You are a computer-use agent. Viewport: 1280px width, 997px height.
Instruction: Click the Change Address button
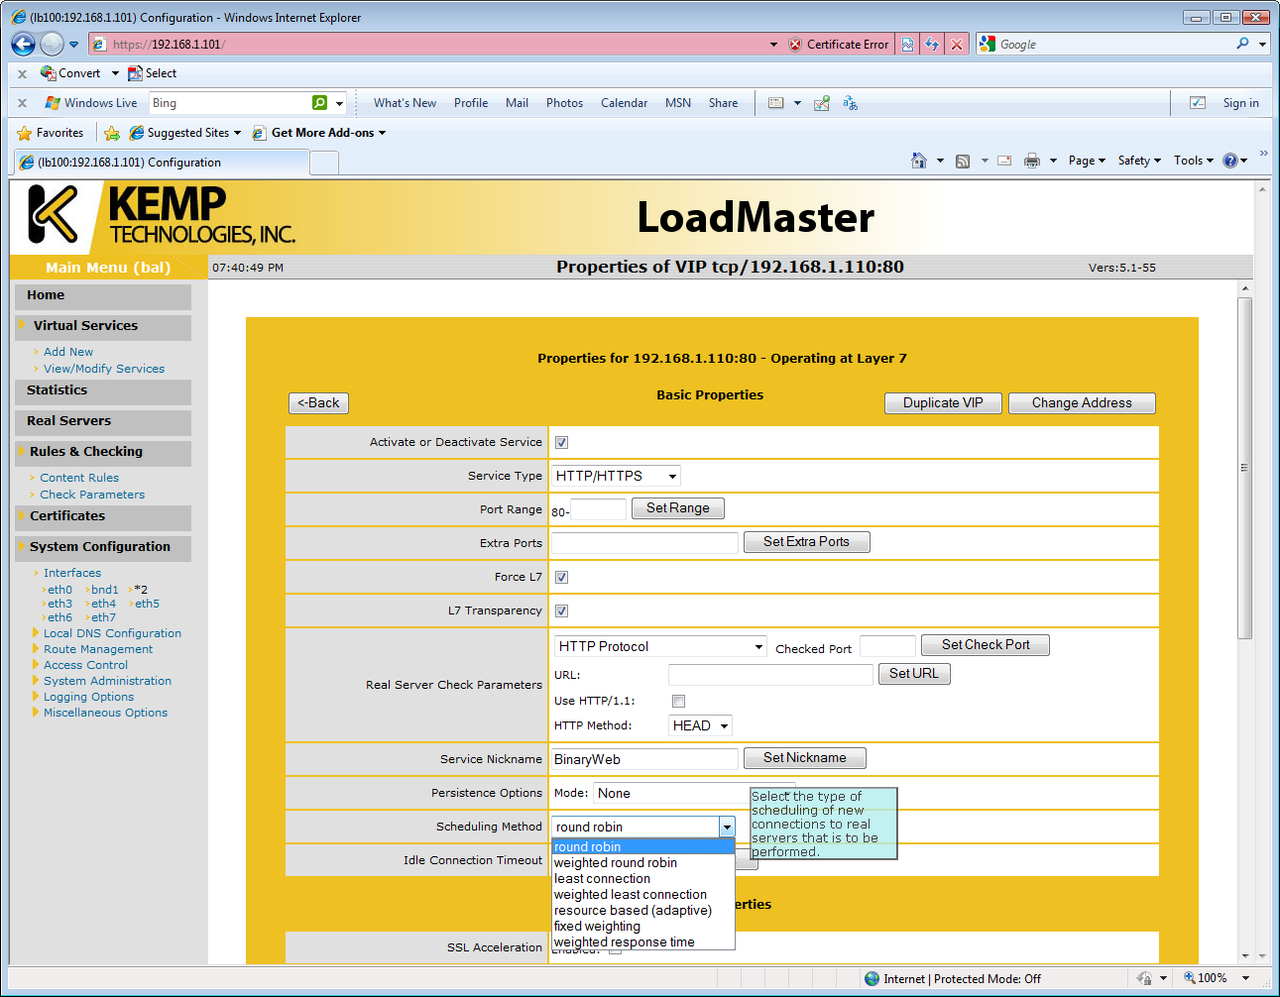[x=1082, y=403]
